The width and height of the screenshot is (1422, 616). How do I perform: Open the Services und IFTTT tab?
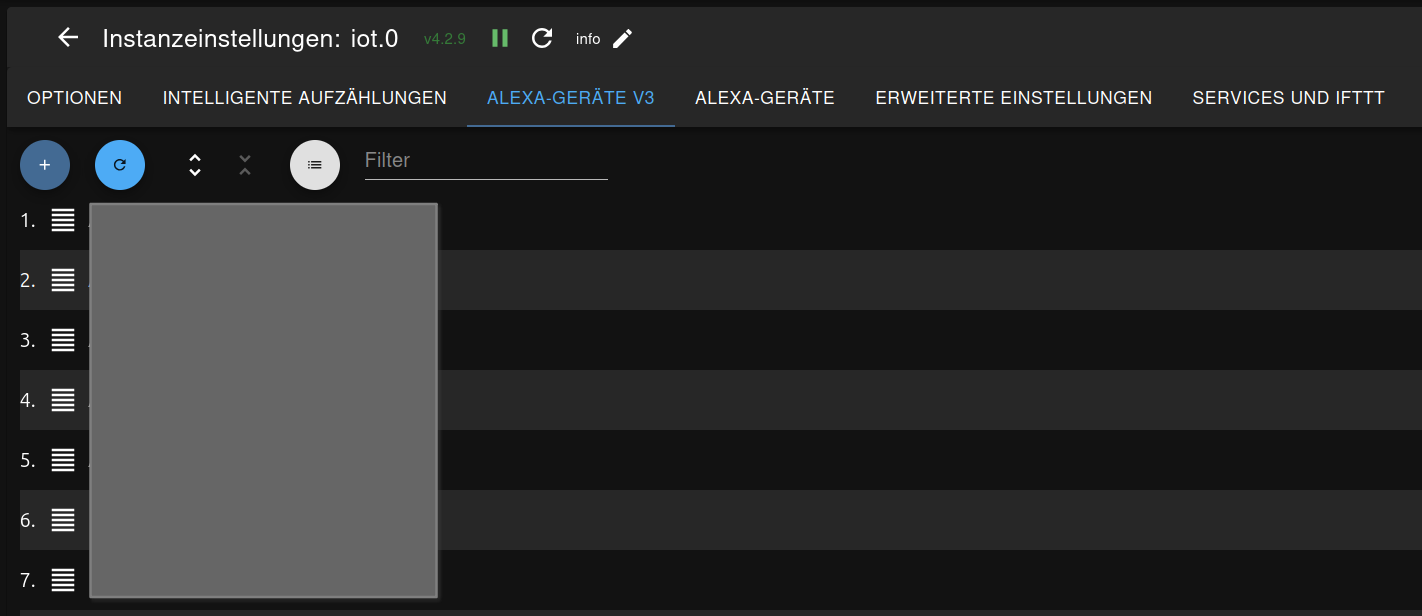(1289, 98)
